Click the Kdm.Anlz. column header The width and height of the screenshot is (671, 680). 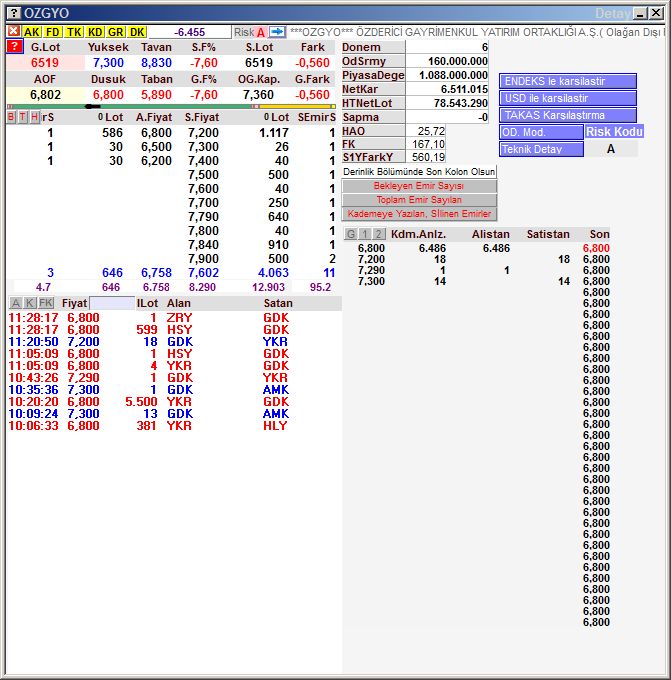pyautogui.click(x=418, y=234)
